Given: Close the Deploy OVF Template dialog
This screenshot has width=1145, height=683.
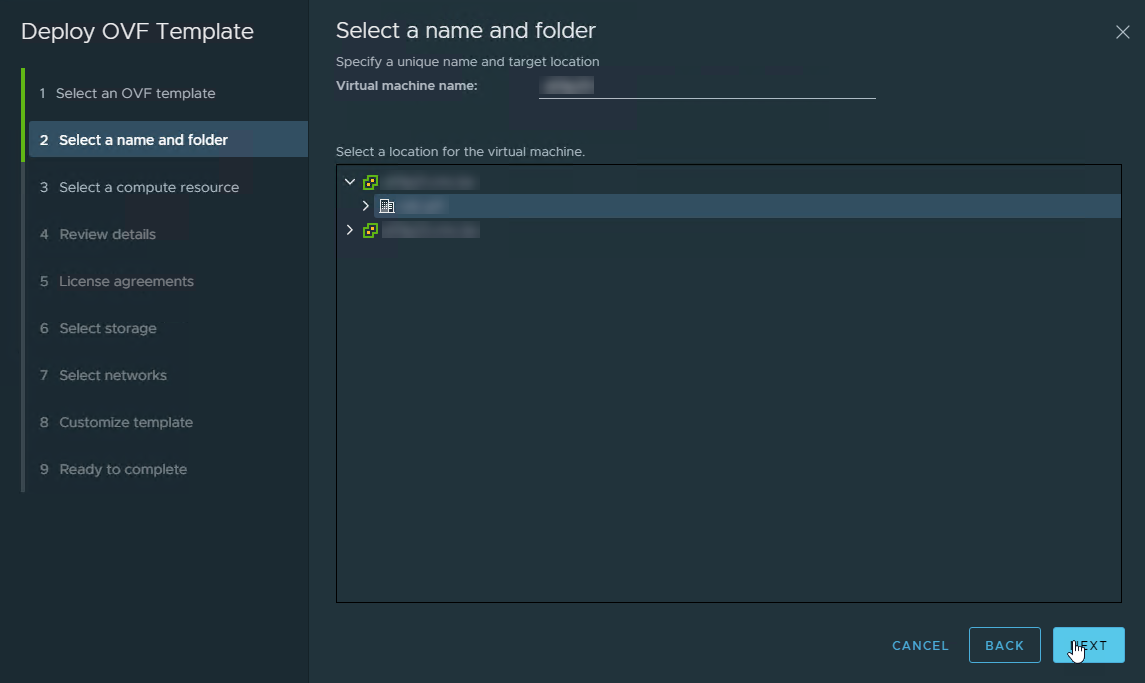Looking at the screenshot, I should [x=1122, y=32].
